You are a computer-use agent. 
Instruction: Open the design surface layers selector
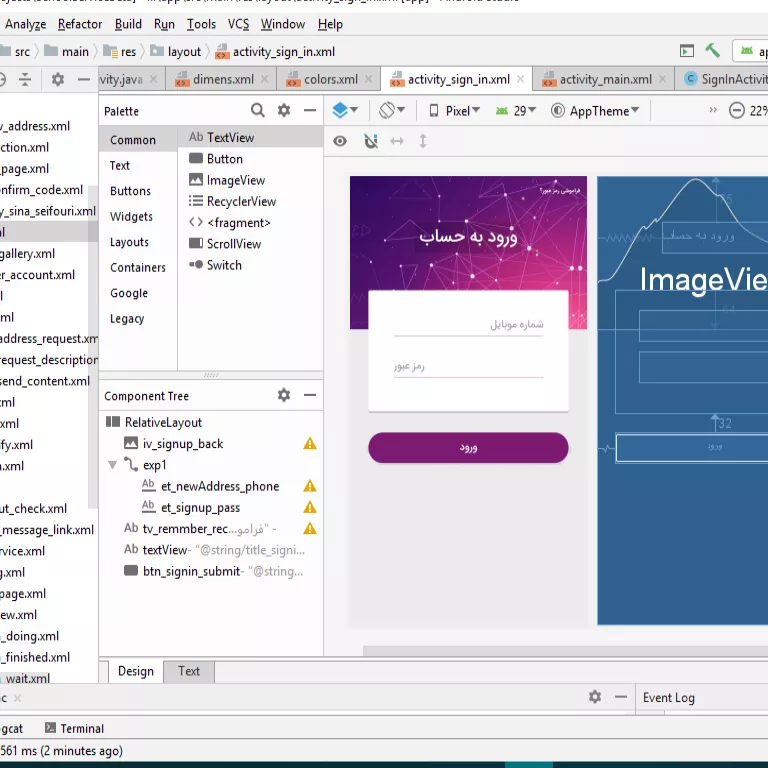coord(345,111)
